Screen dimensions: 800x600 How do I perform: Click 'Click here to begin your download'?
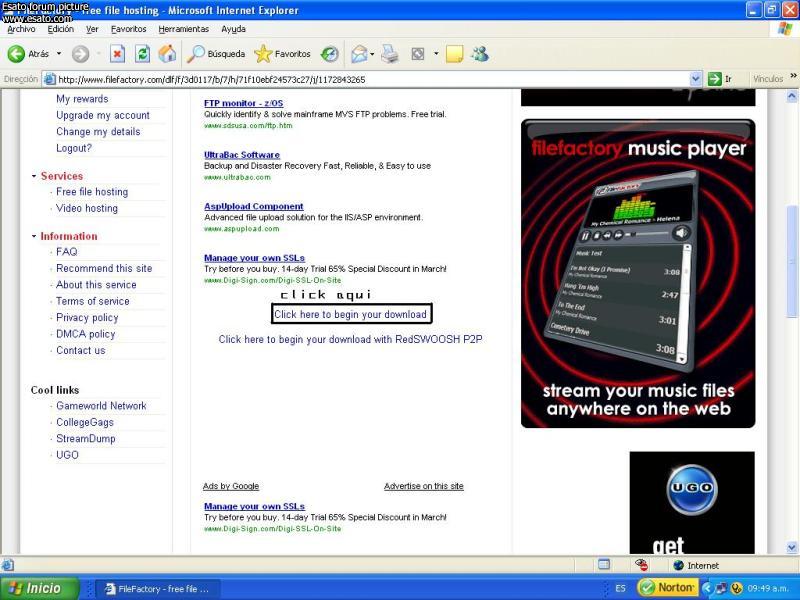point(351,314)
